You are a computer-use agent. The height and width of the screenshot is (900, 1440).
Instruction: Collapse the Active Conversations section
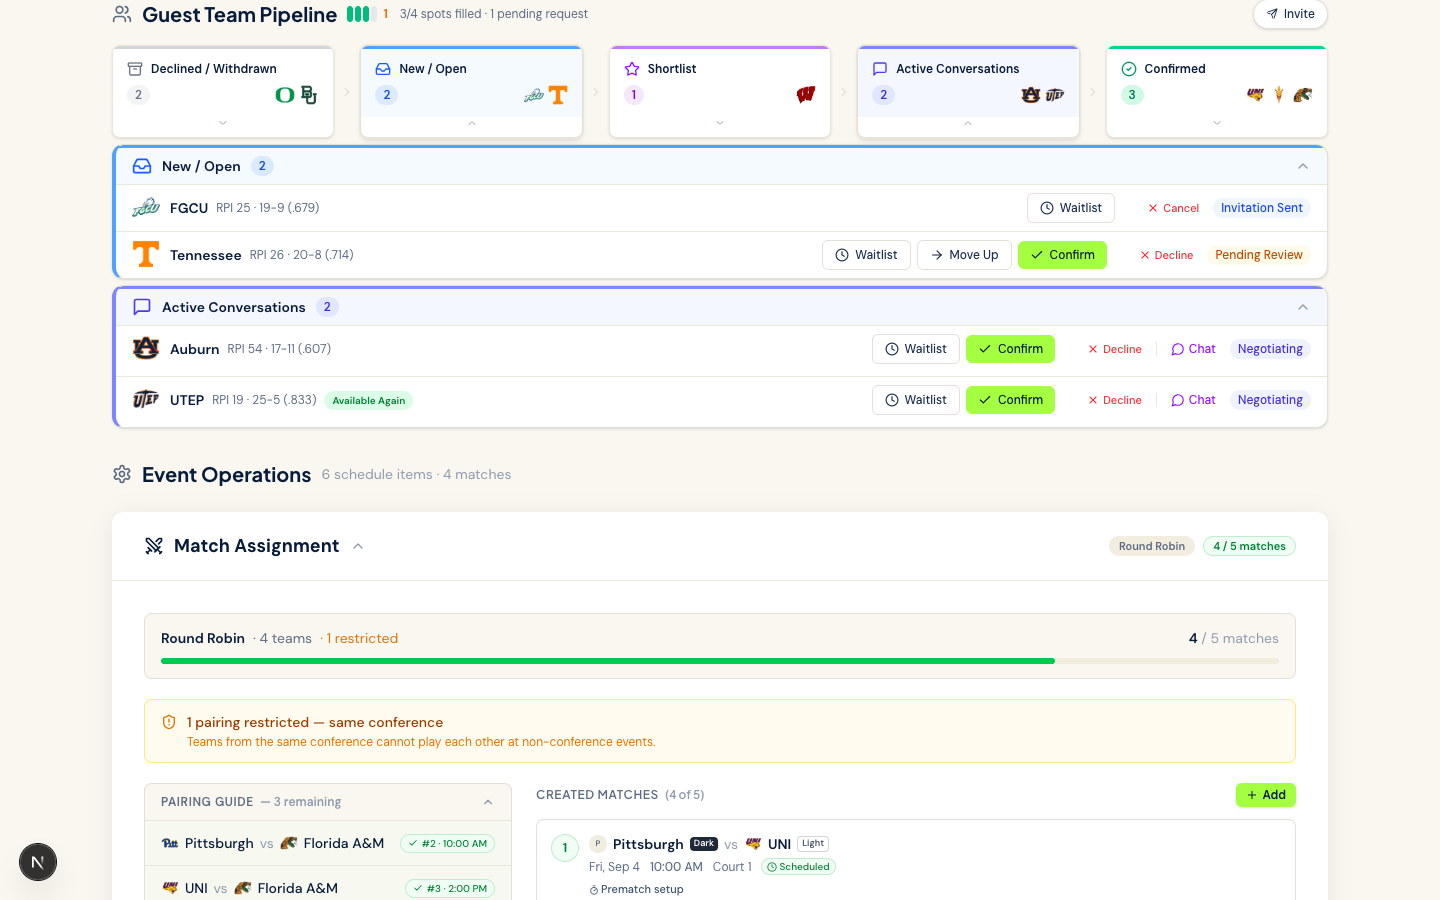1302,308
